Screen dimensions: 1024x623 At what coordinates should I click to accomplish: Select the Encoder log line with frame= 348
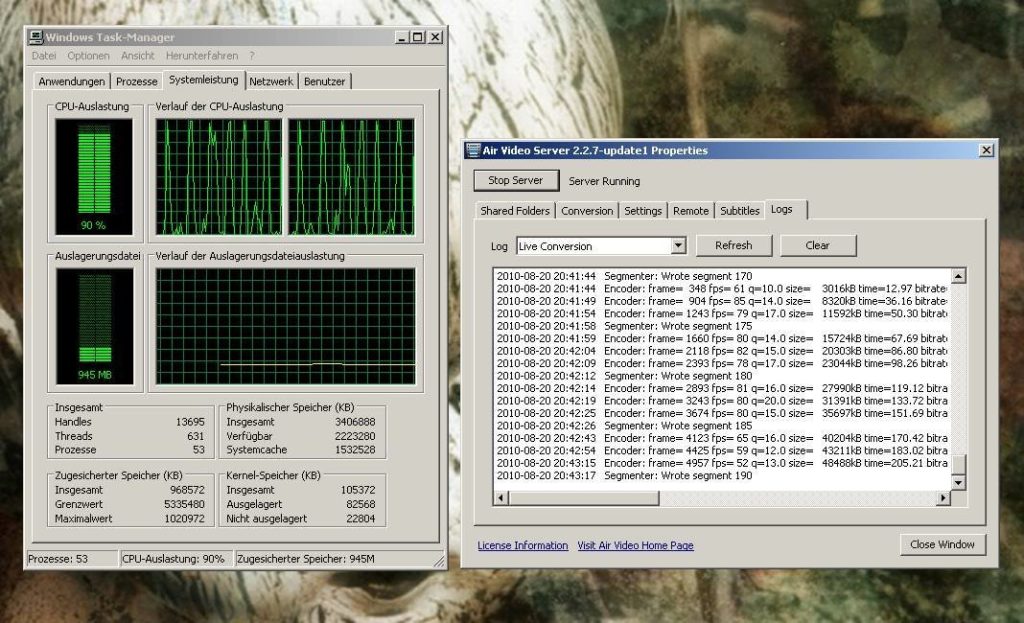(722, 289)
